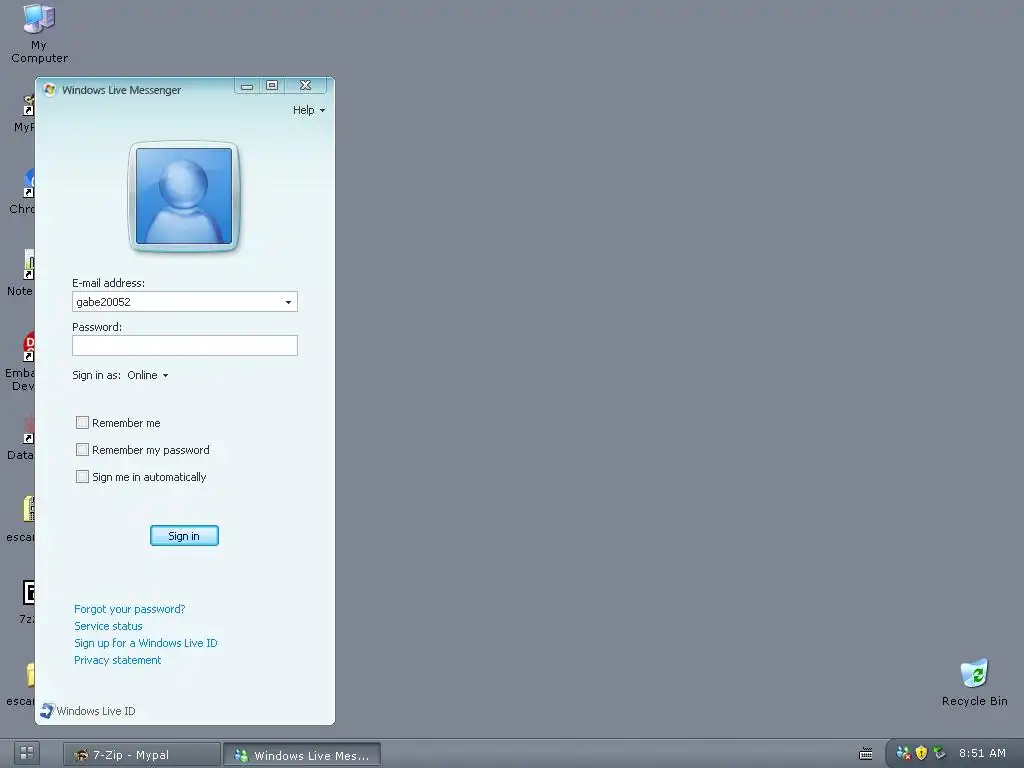Minimize the Windows Live Messenger window
The height and width of the screenshot is (768, 1024).
pos(247,86)
